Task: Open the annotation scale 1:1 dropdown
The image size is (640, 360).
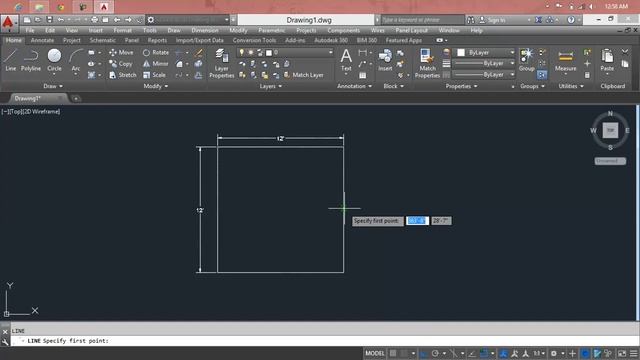Action: pyautogui.click(x=539, y=353)
